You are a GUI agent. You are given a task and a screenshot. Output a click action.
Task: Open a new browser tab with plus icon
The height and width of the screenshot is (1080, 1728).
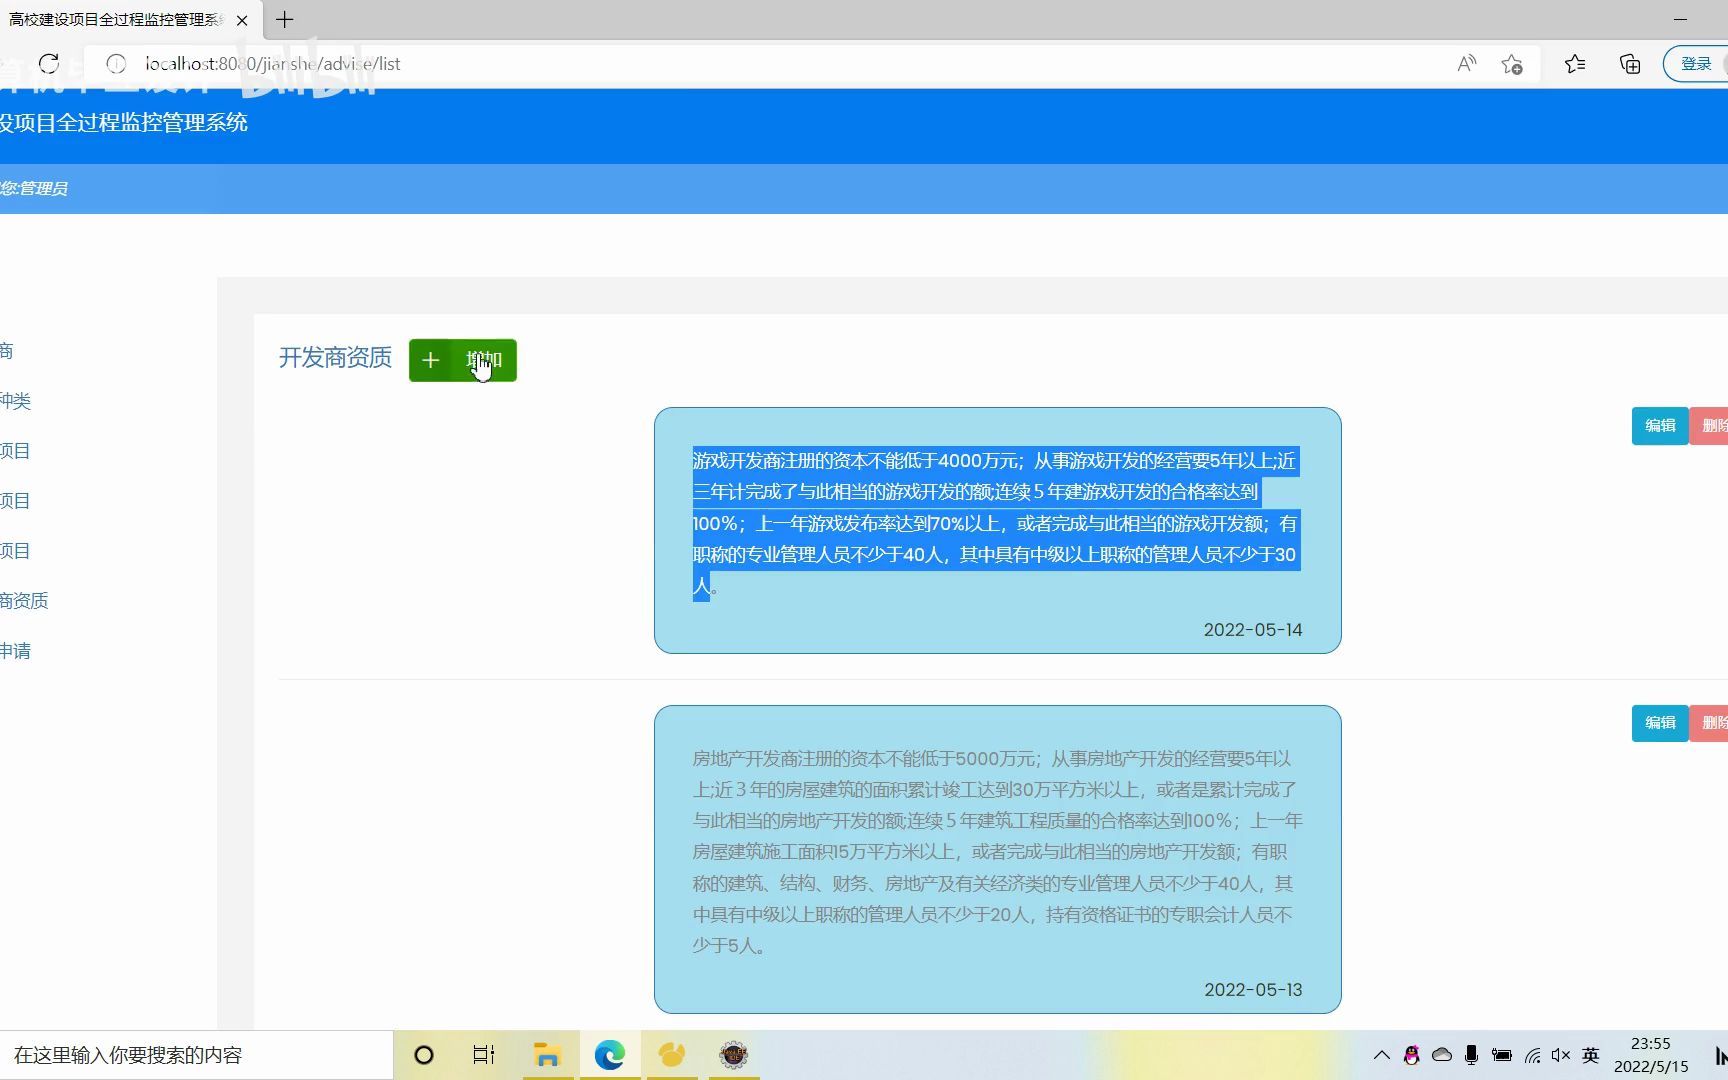285,19
